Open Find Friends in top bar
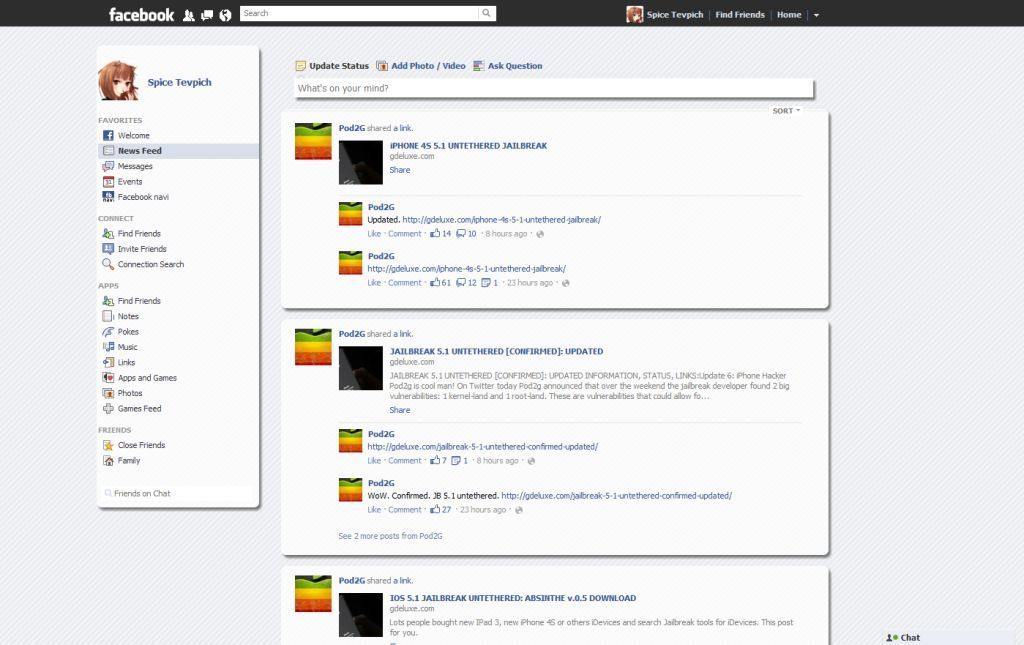 (740, 14)
